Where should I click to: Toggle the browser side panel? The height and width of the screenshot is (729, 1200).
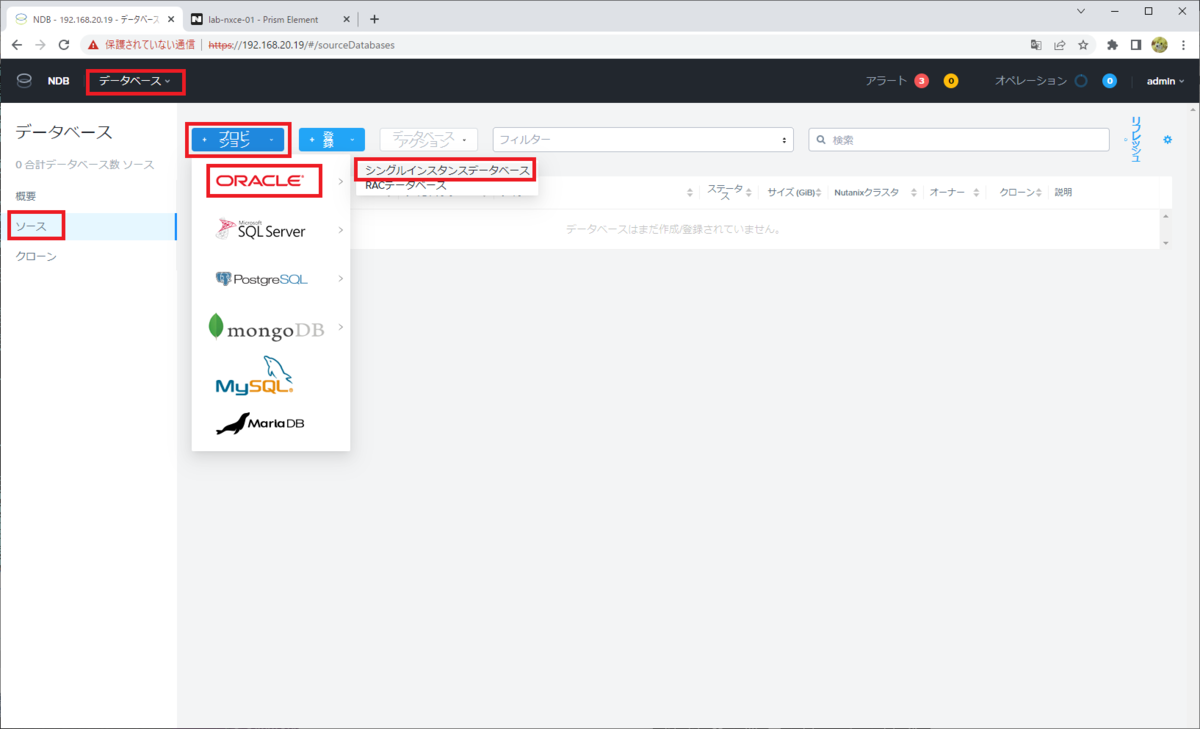pos(1136,45)
